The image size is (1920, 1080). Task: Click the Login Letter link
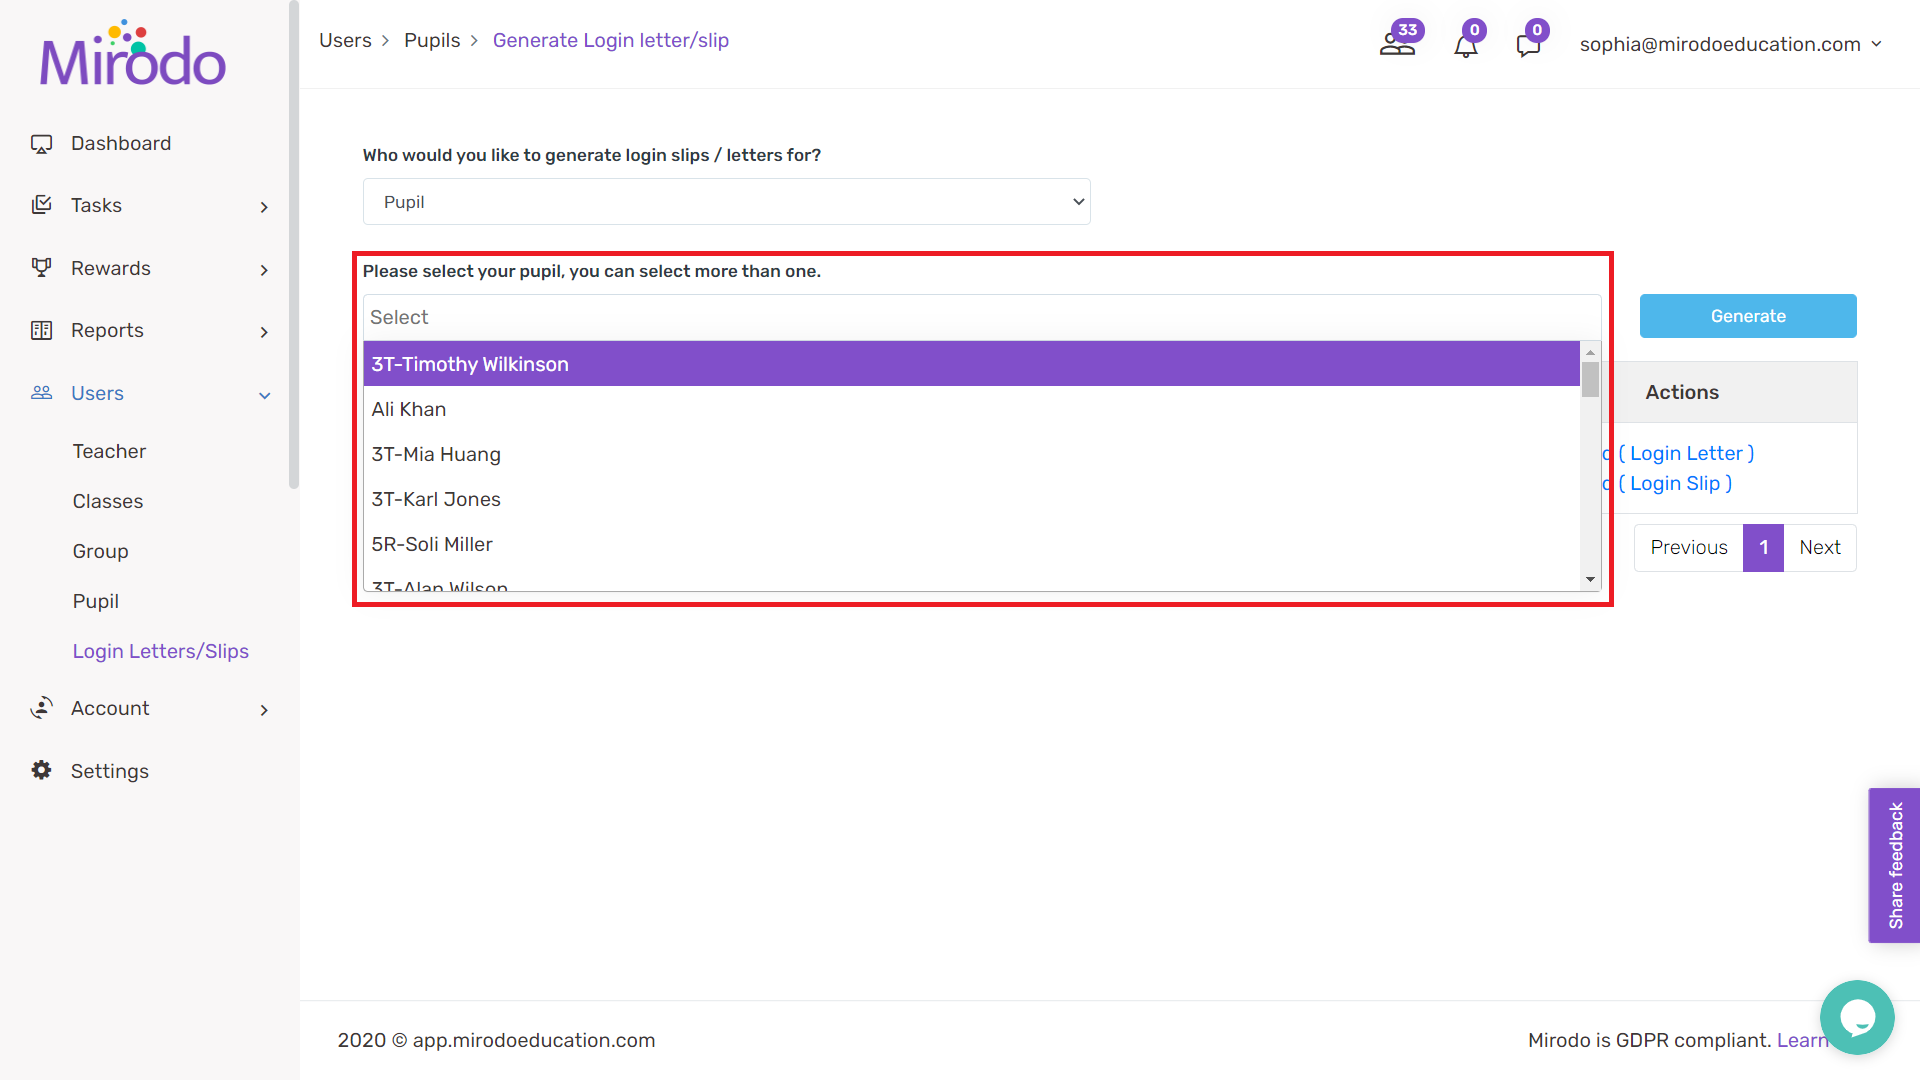point(1686,453)
